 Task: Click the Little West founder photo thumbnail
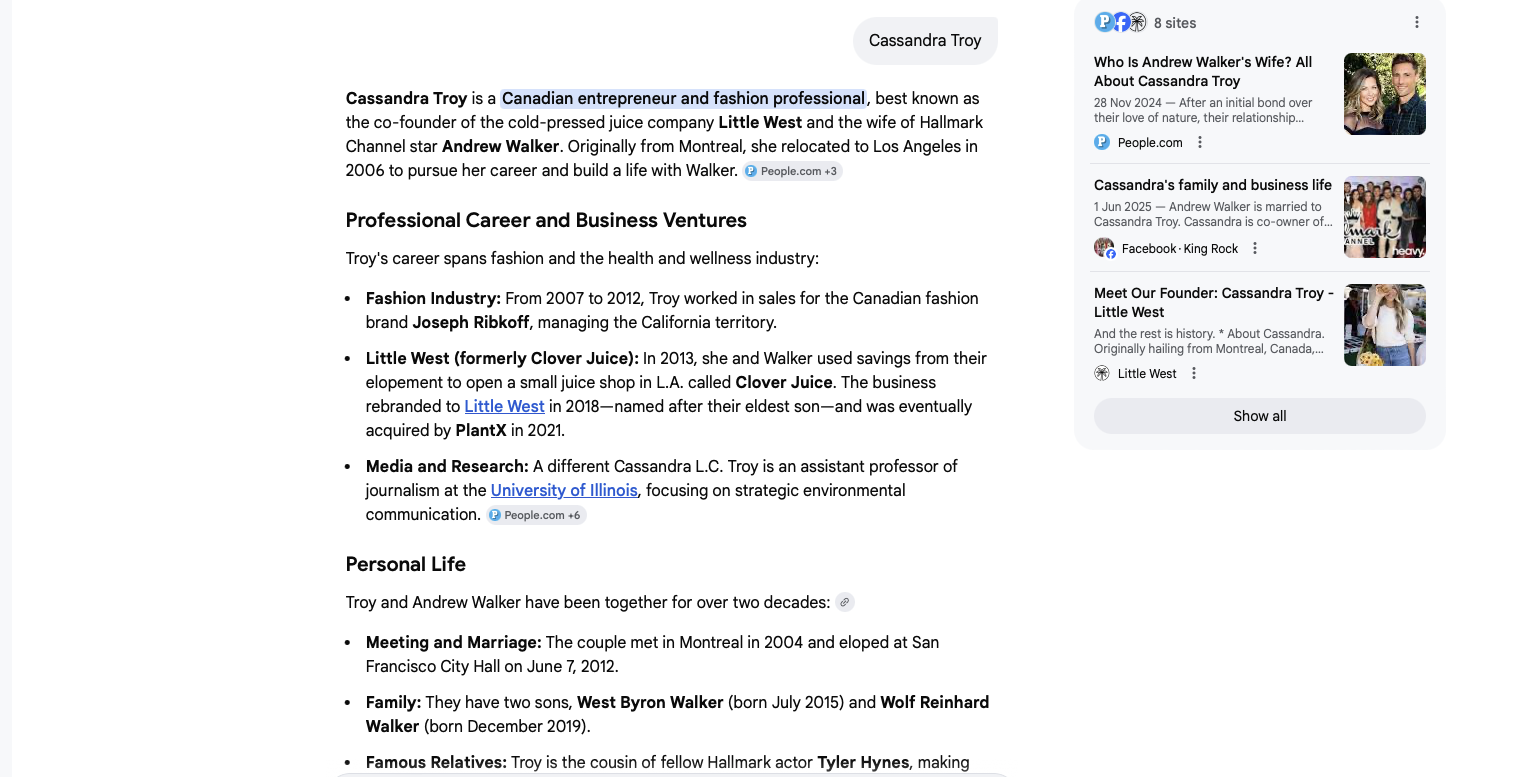tap(1384, 325)
